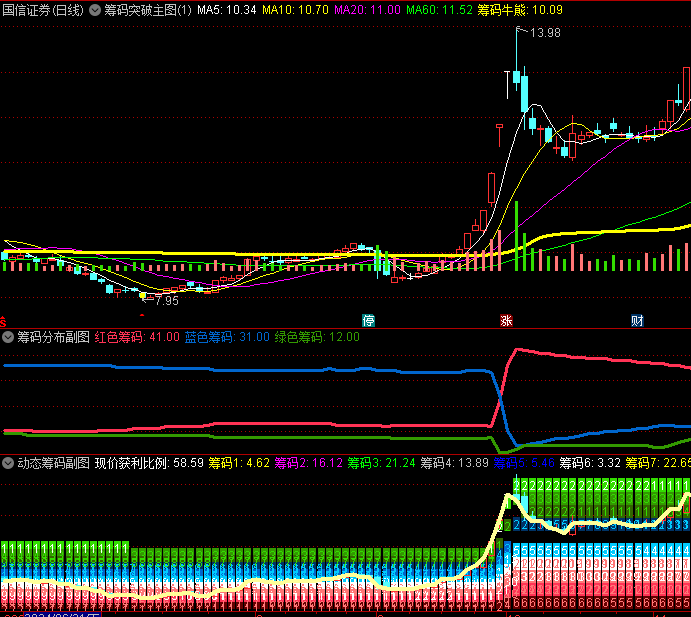The image size is (691, 617).
Task: Click the highlighted date label on time axis
Action: coord(62,615)
